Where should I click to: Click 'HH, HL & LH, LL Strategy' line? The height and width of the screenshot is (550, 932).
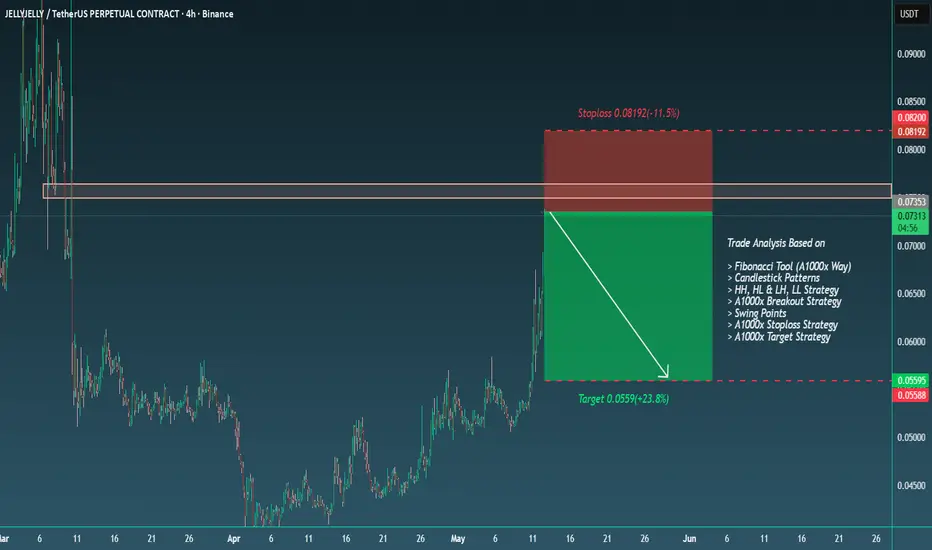pyautogui.click(x=783, y=290)
